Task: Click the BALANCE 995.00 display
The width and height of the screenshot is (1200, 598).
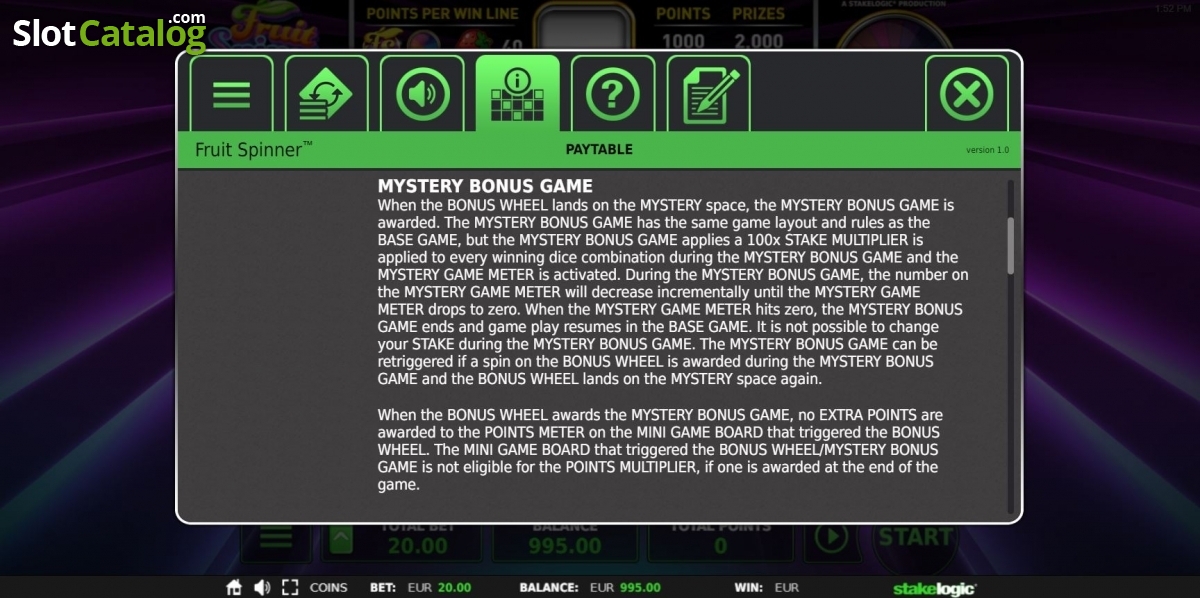Action: click(x=565, y=540)
